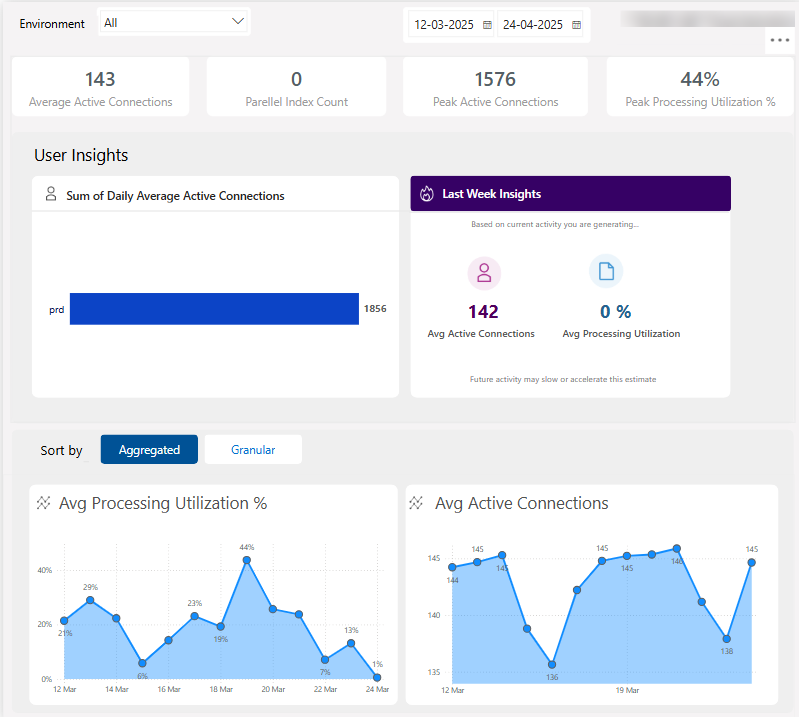Click the pink person icon above 142
Viewport: 799px width, 717px height.
[x=484, y=273]
